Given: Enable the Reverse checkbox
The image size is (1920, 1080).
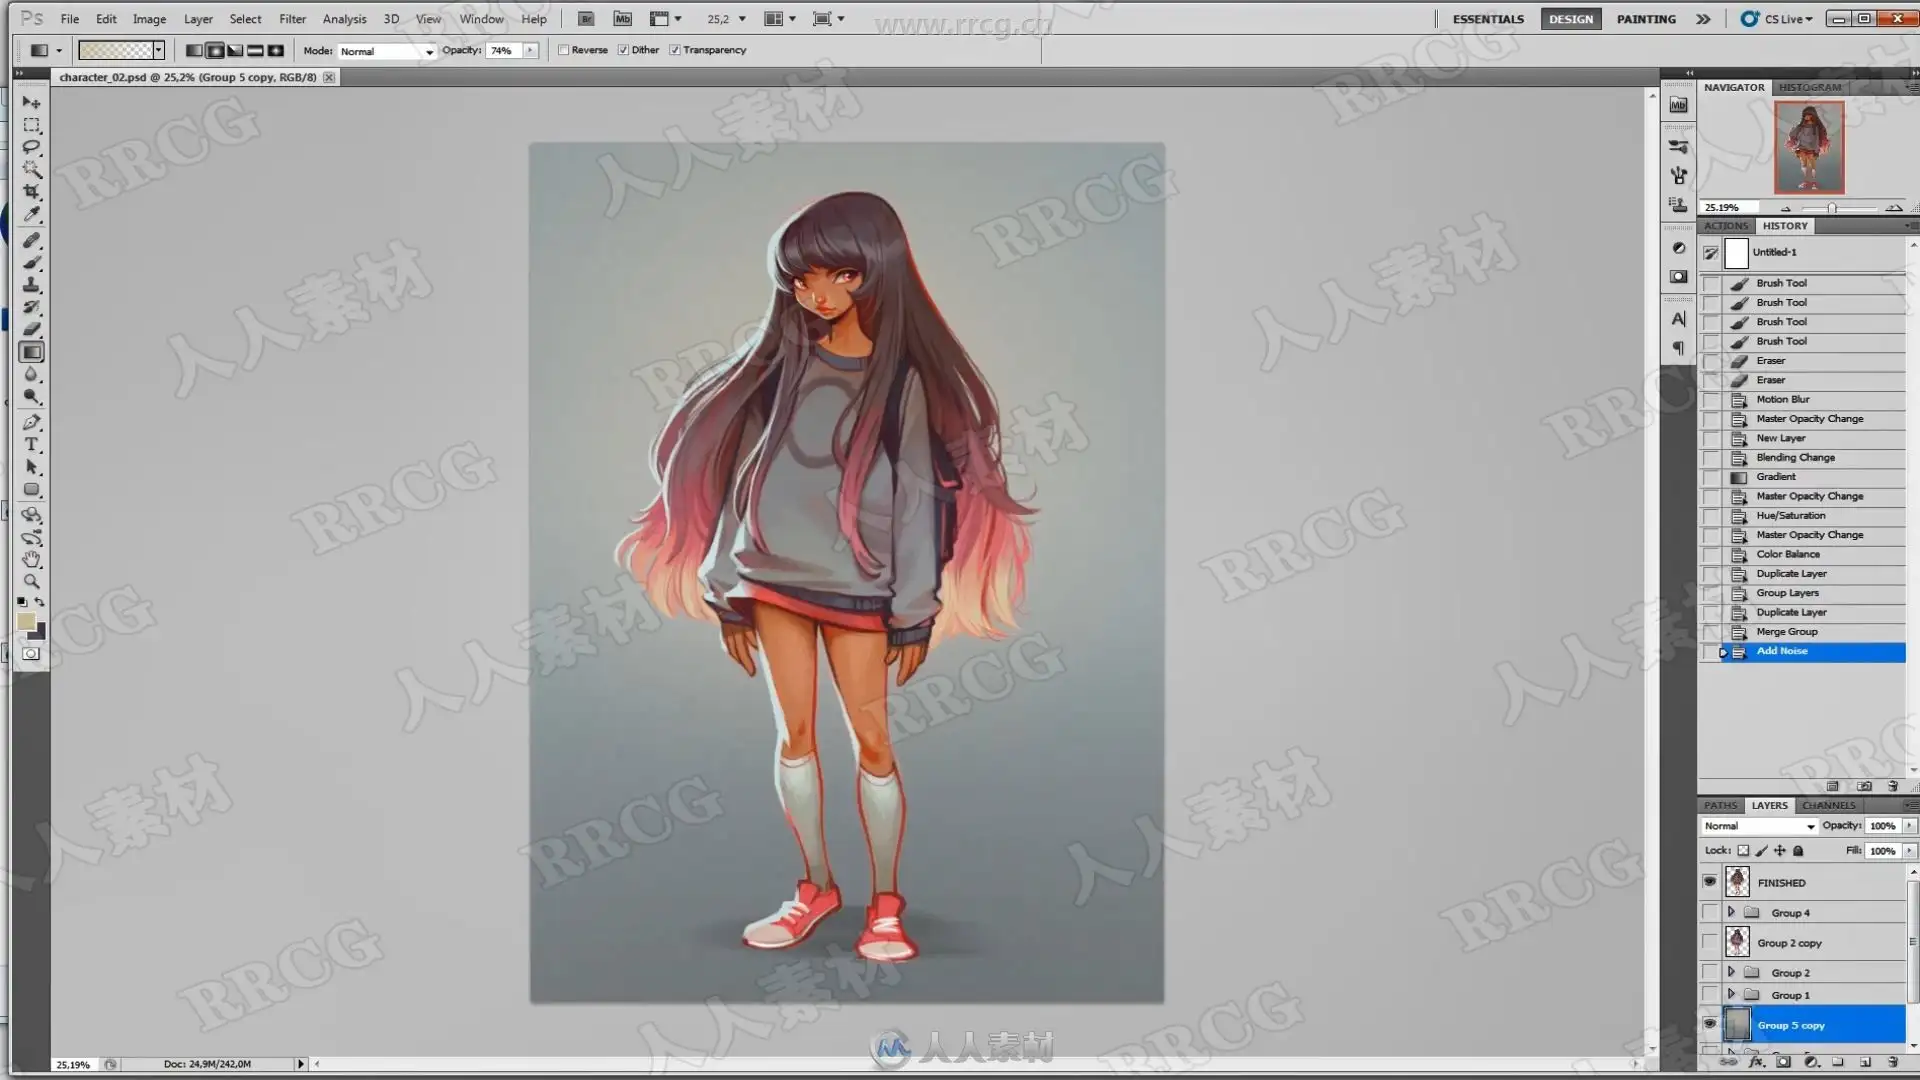Looking at the screenshot, I should pos(564,50).
